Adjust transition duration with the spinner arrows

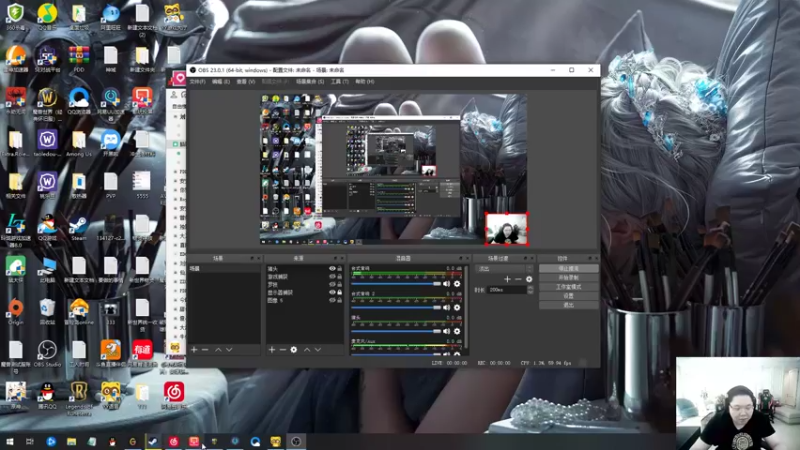click(x=530, y=290)
